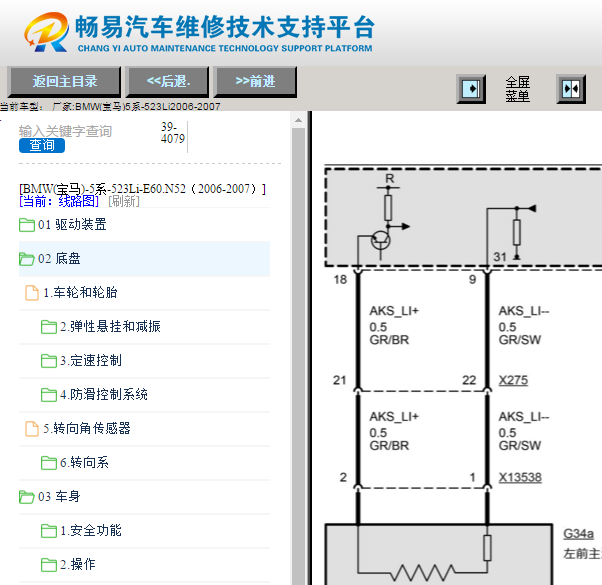Click the blue 查询 search button
This screenshot has height=585, width=602.
pos(42,145)
